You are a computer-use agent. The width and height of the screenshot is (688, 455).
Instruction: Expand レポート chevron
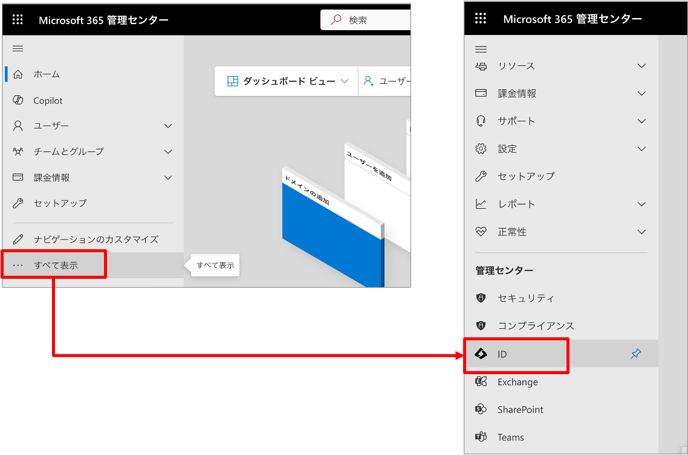pos(641,204)
